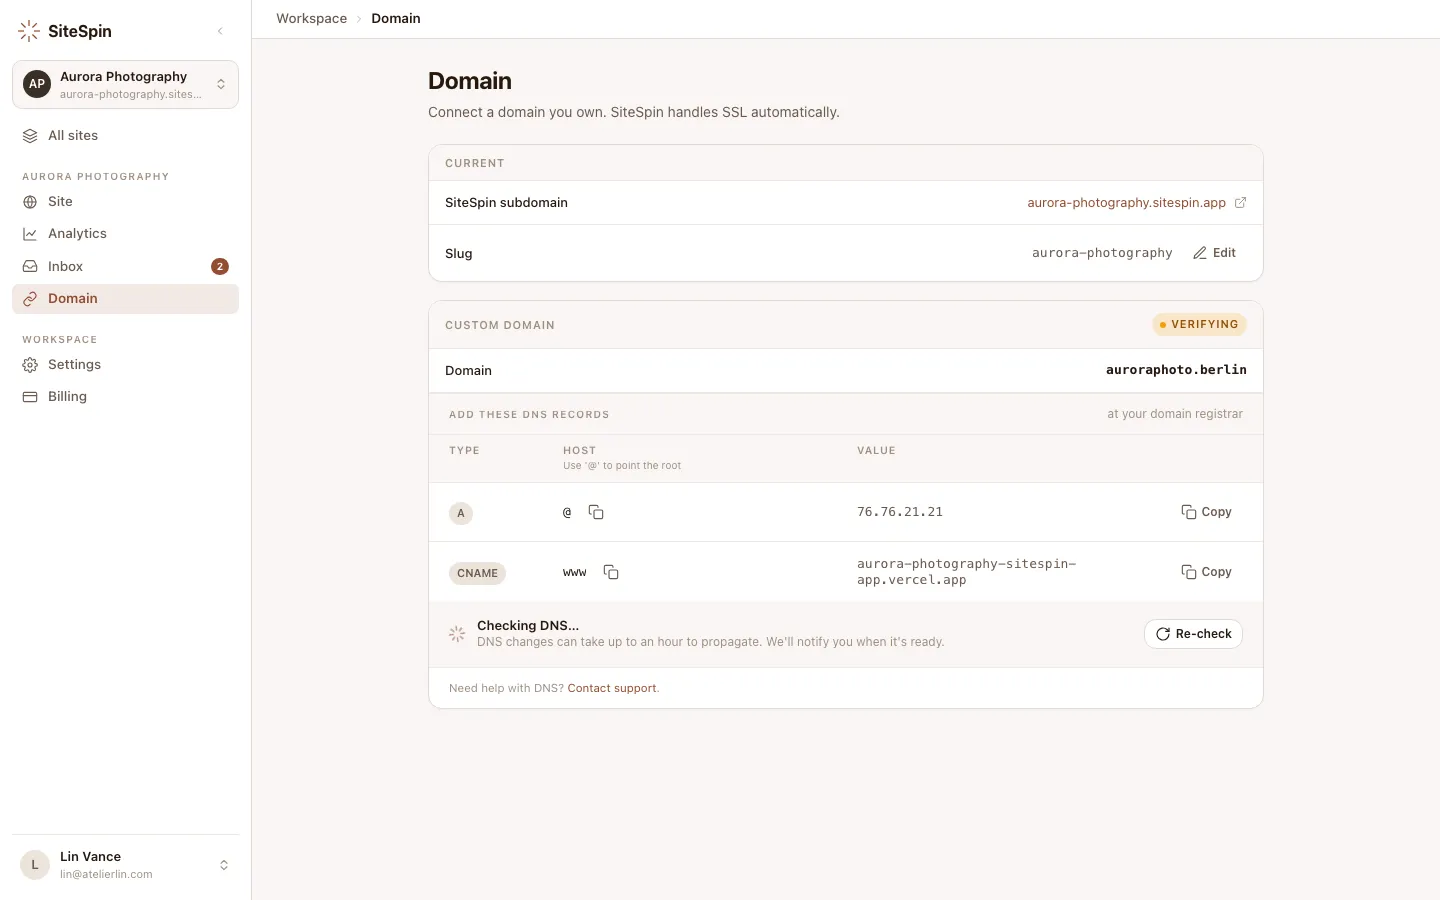Click the auroraphoto.berlin domain value
The height and width of the screenshot is (900, 1440).
1176,370
